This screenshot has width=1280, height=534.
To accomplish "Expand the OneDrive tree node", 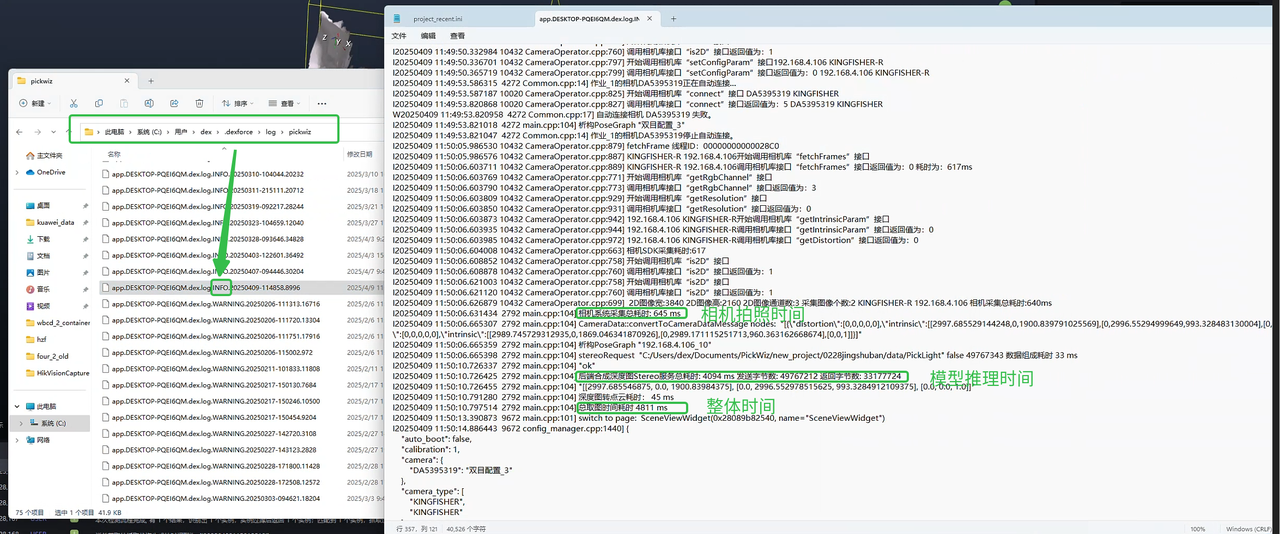I will tap(16, 172).
